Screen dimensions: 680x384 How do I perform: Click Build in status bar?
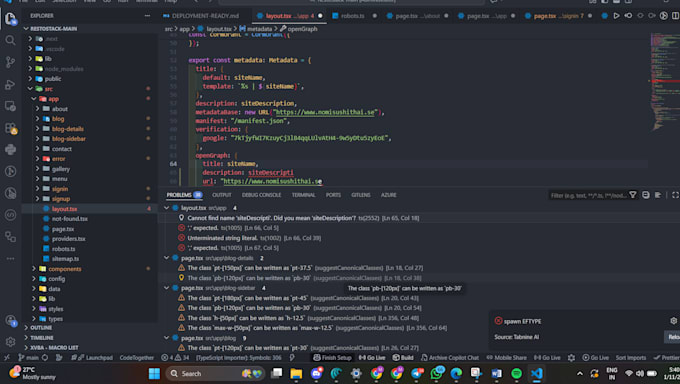pos(403,358)
